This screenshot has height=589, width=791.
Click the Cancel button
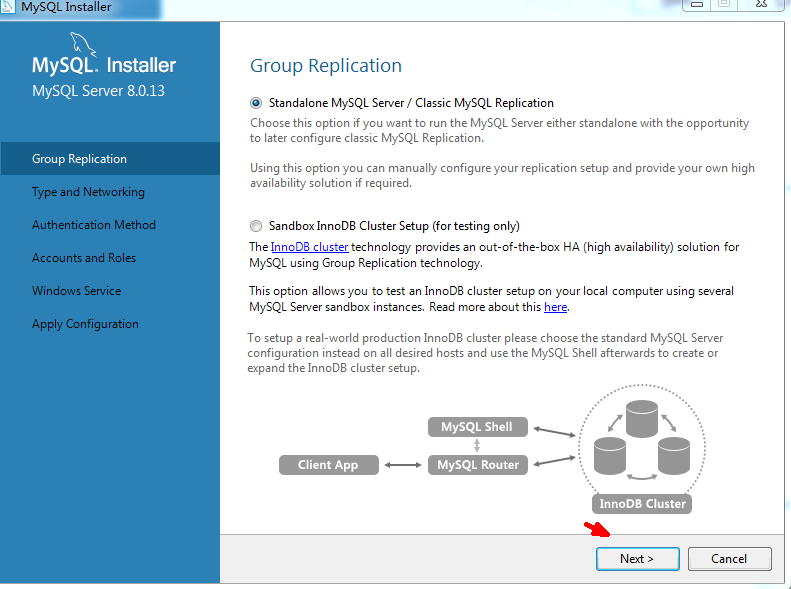(729, 559)
